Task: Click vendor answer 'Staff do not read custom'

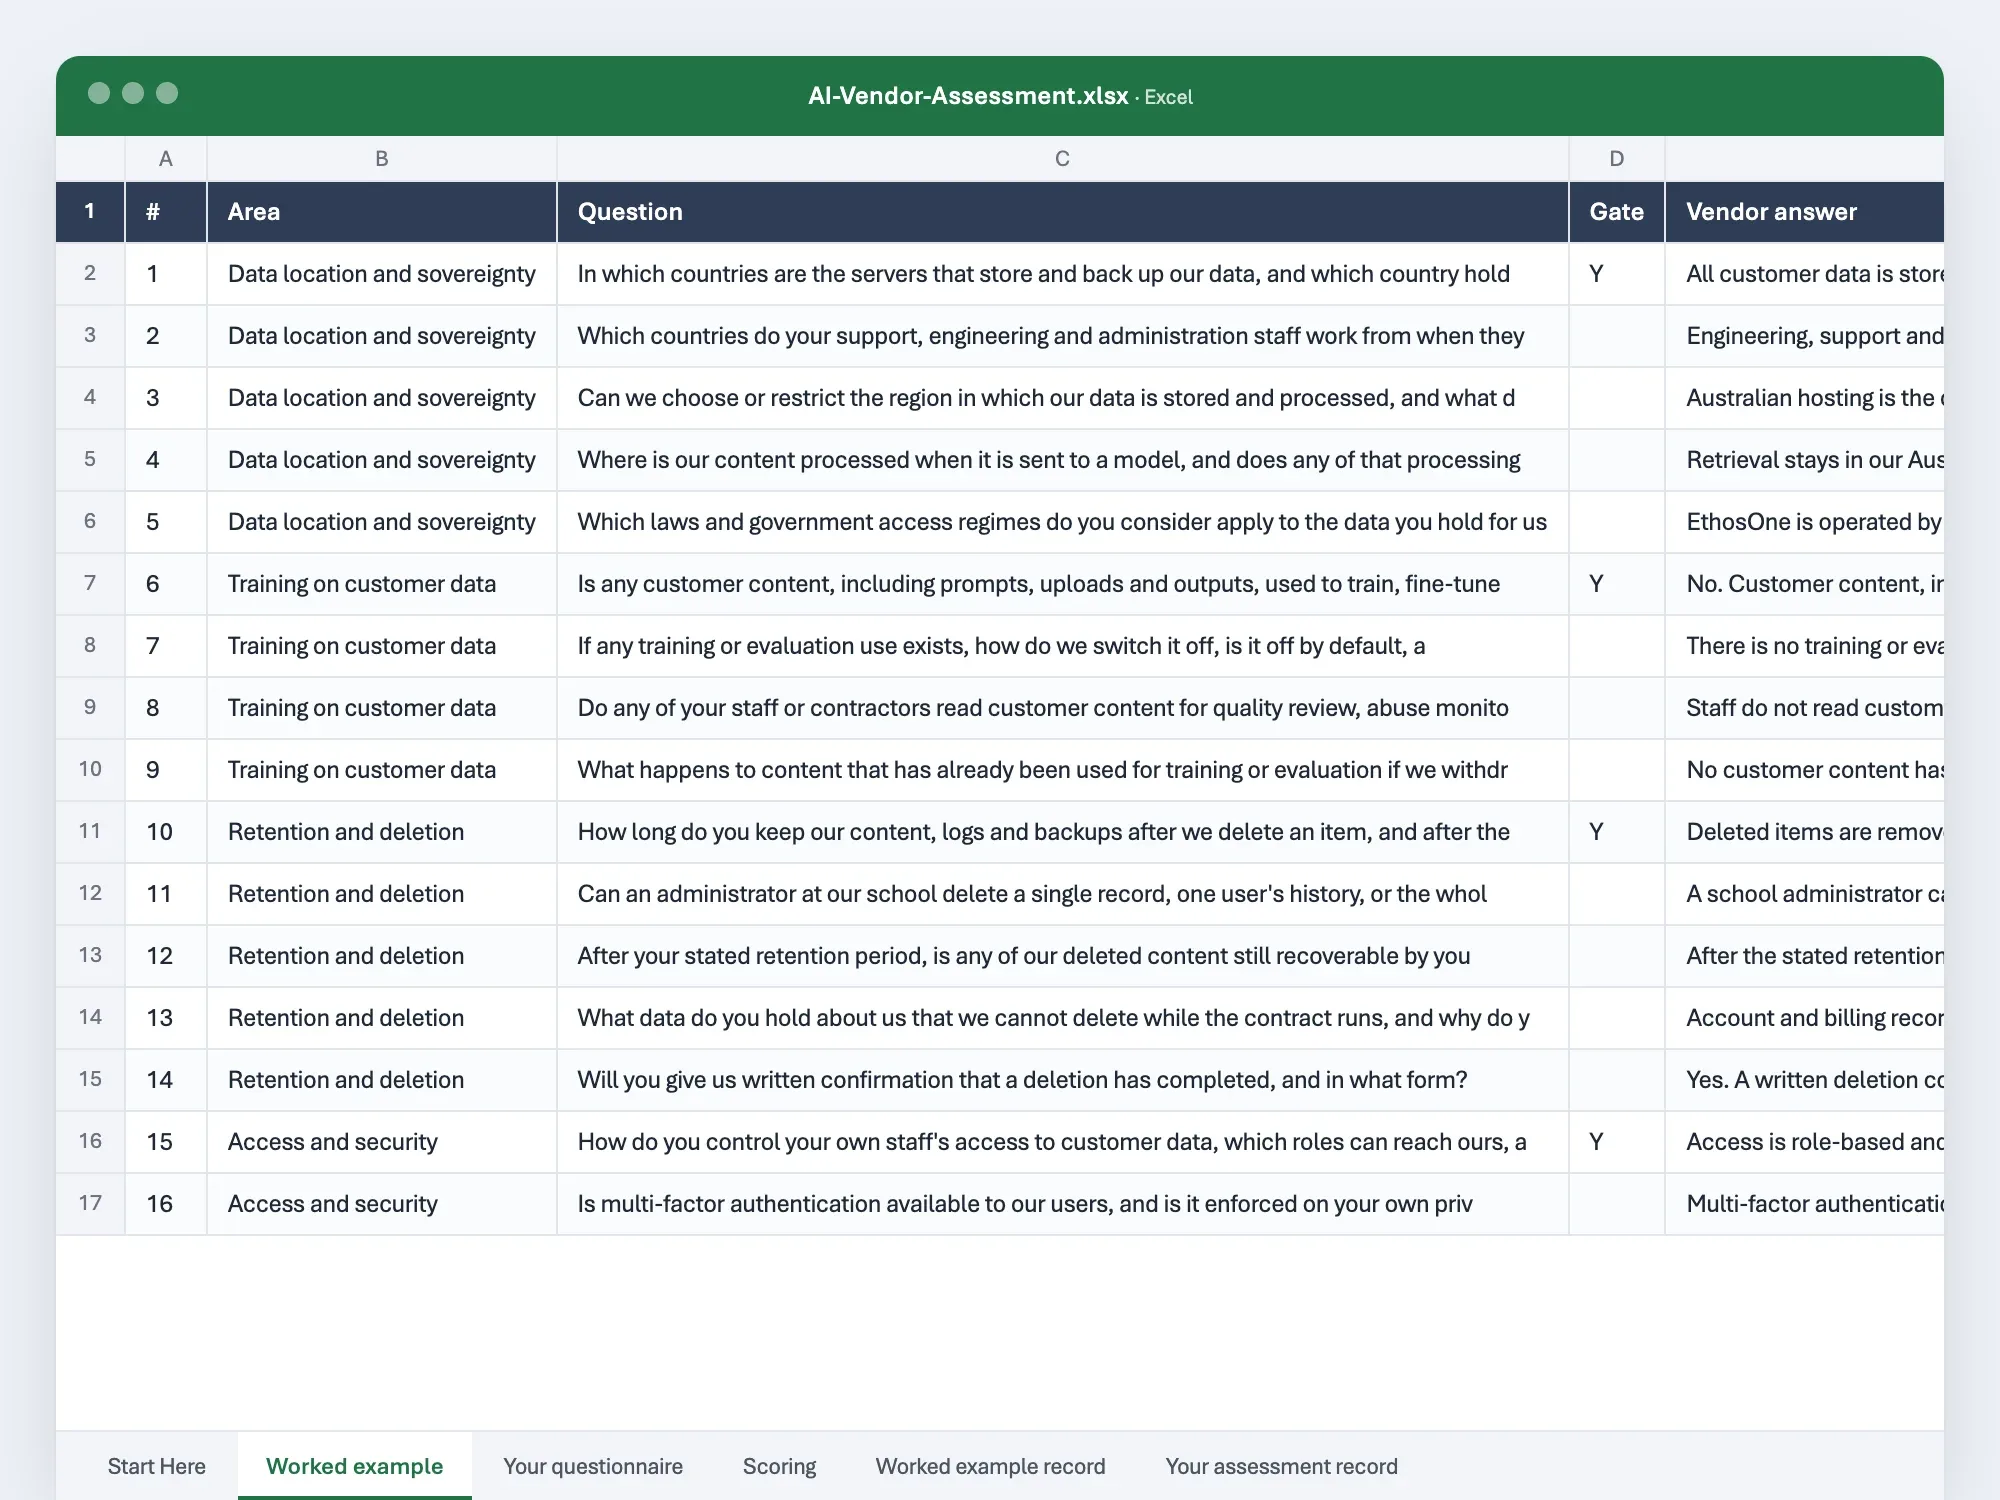Action: [x=1805, y=708]
